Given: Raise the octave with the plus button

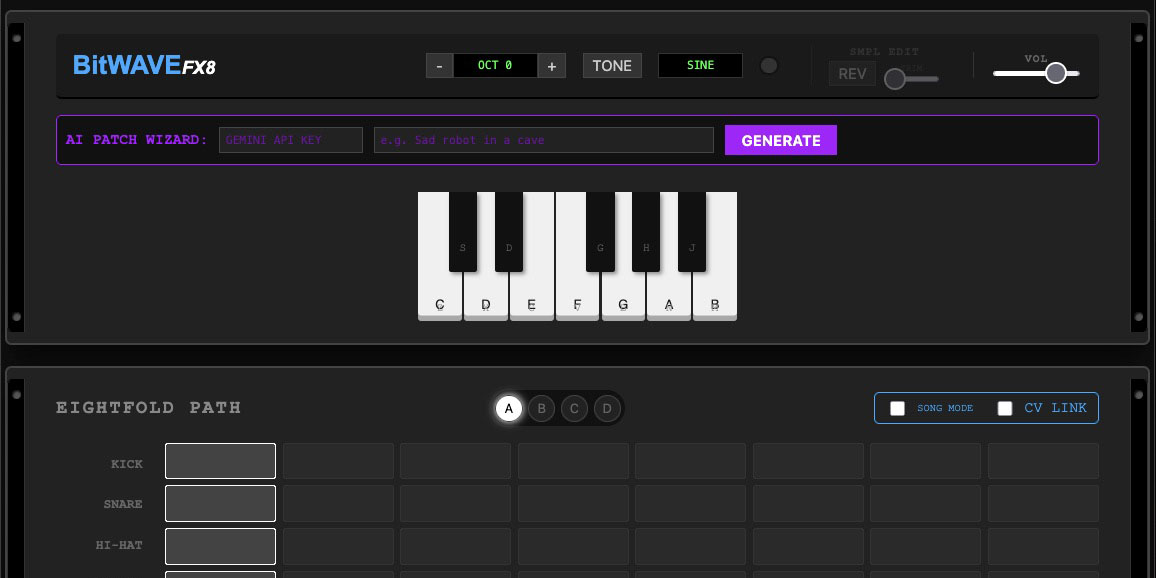Looking at the screenshot, I should coord(551,65).
